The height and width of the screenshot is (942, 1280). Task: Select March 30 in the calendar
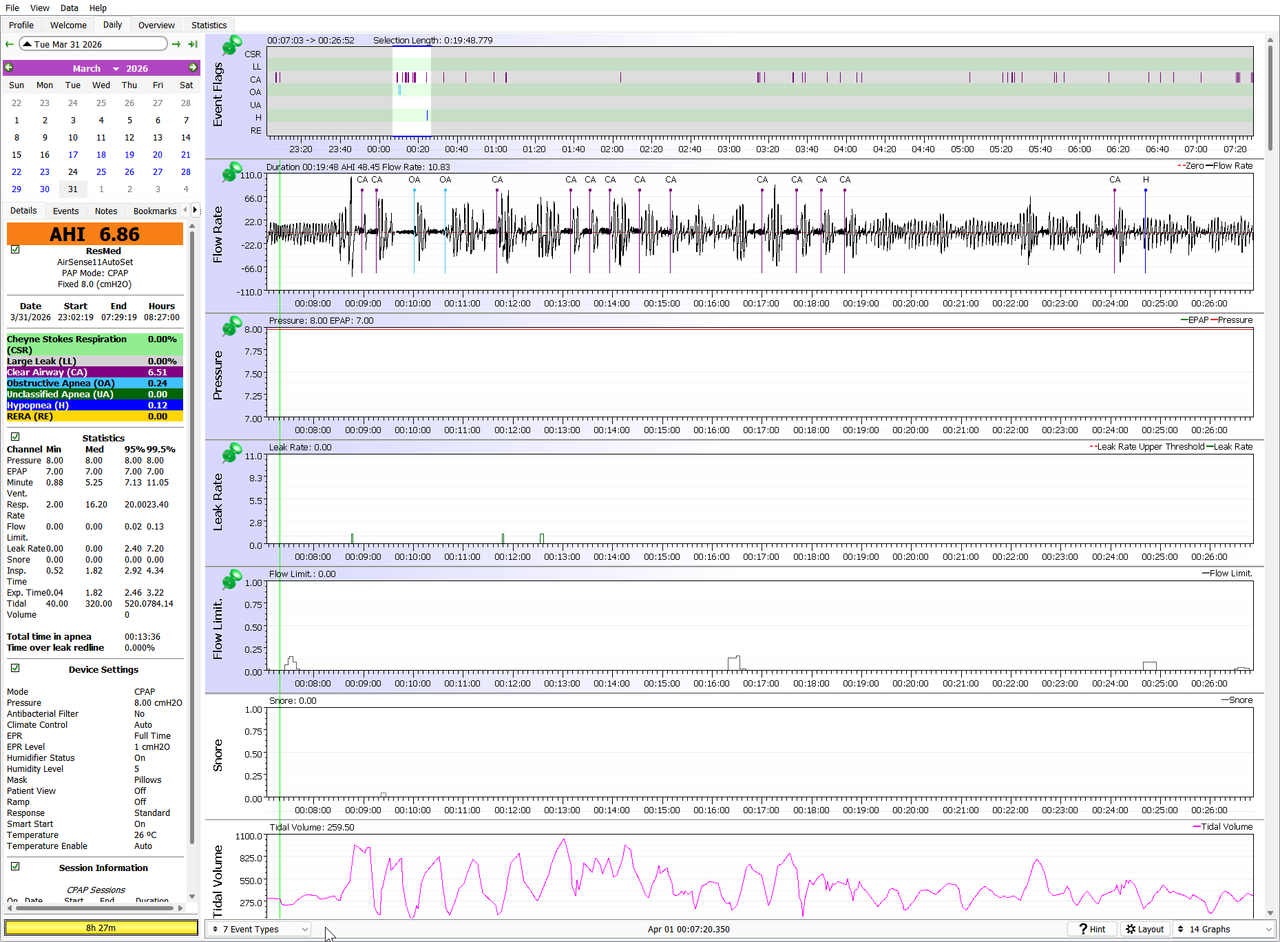44,189
